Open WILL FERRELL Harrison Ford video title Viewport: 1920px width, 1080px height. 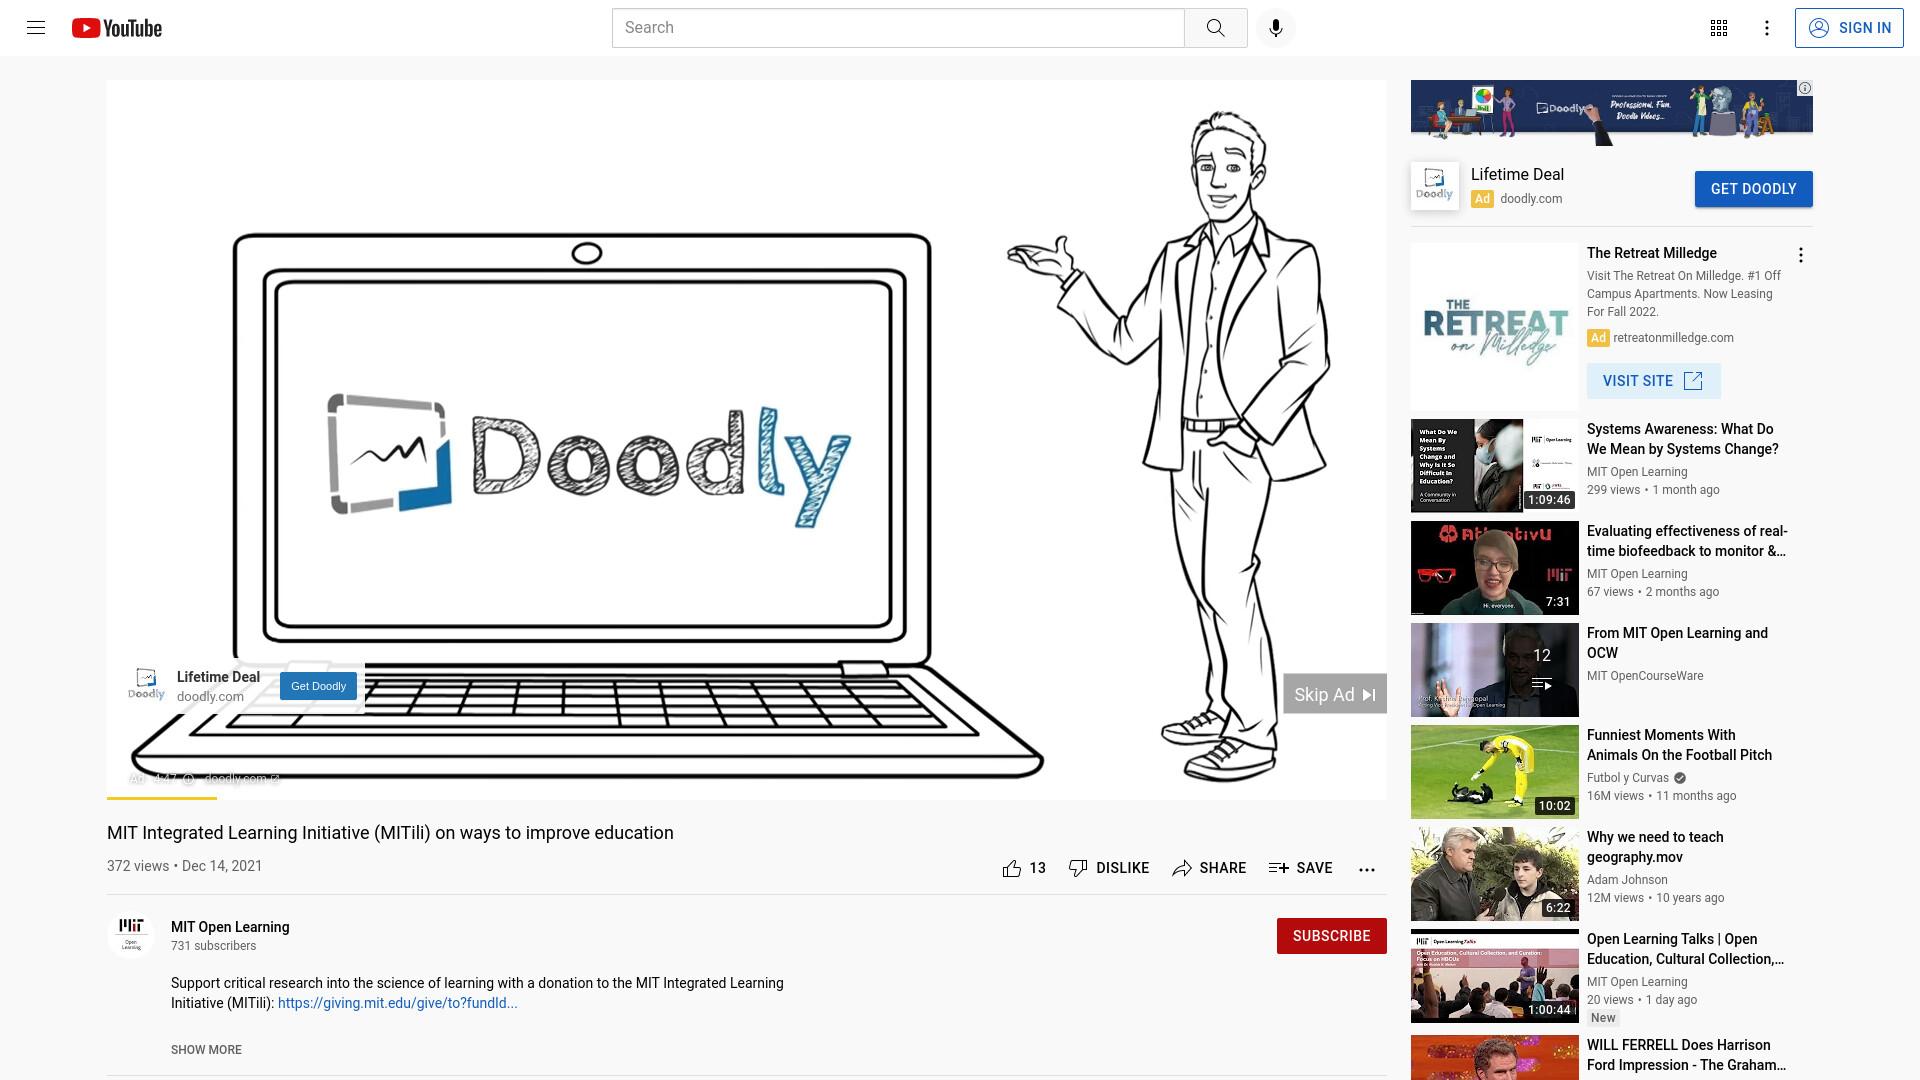(x=1686, y=1055)
